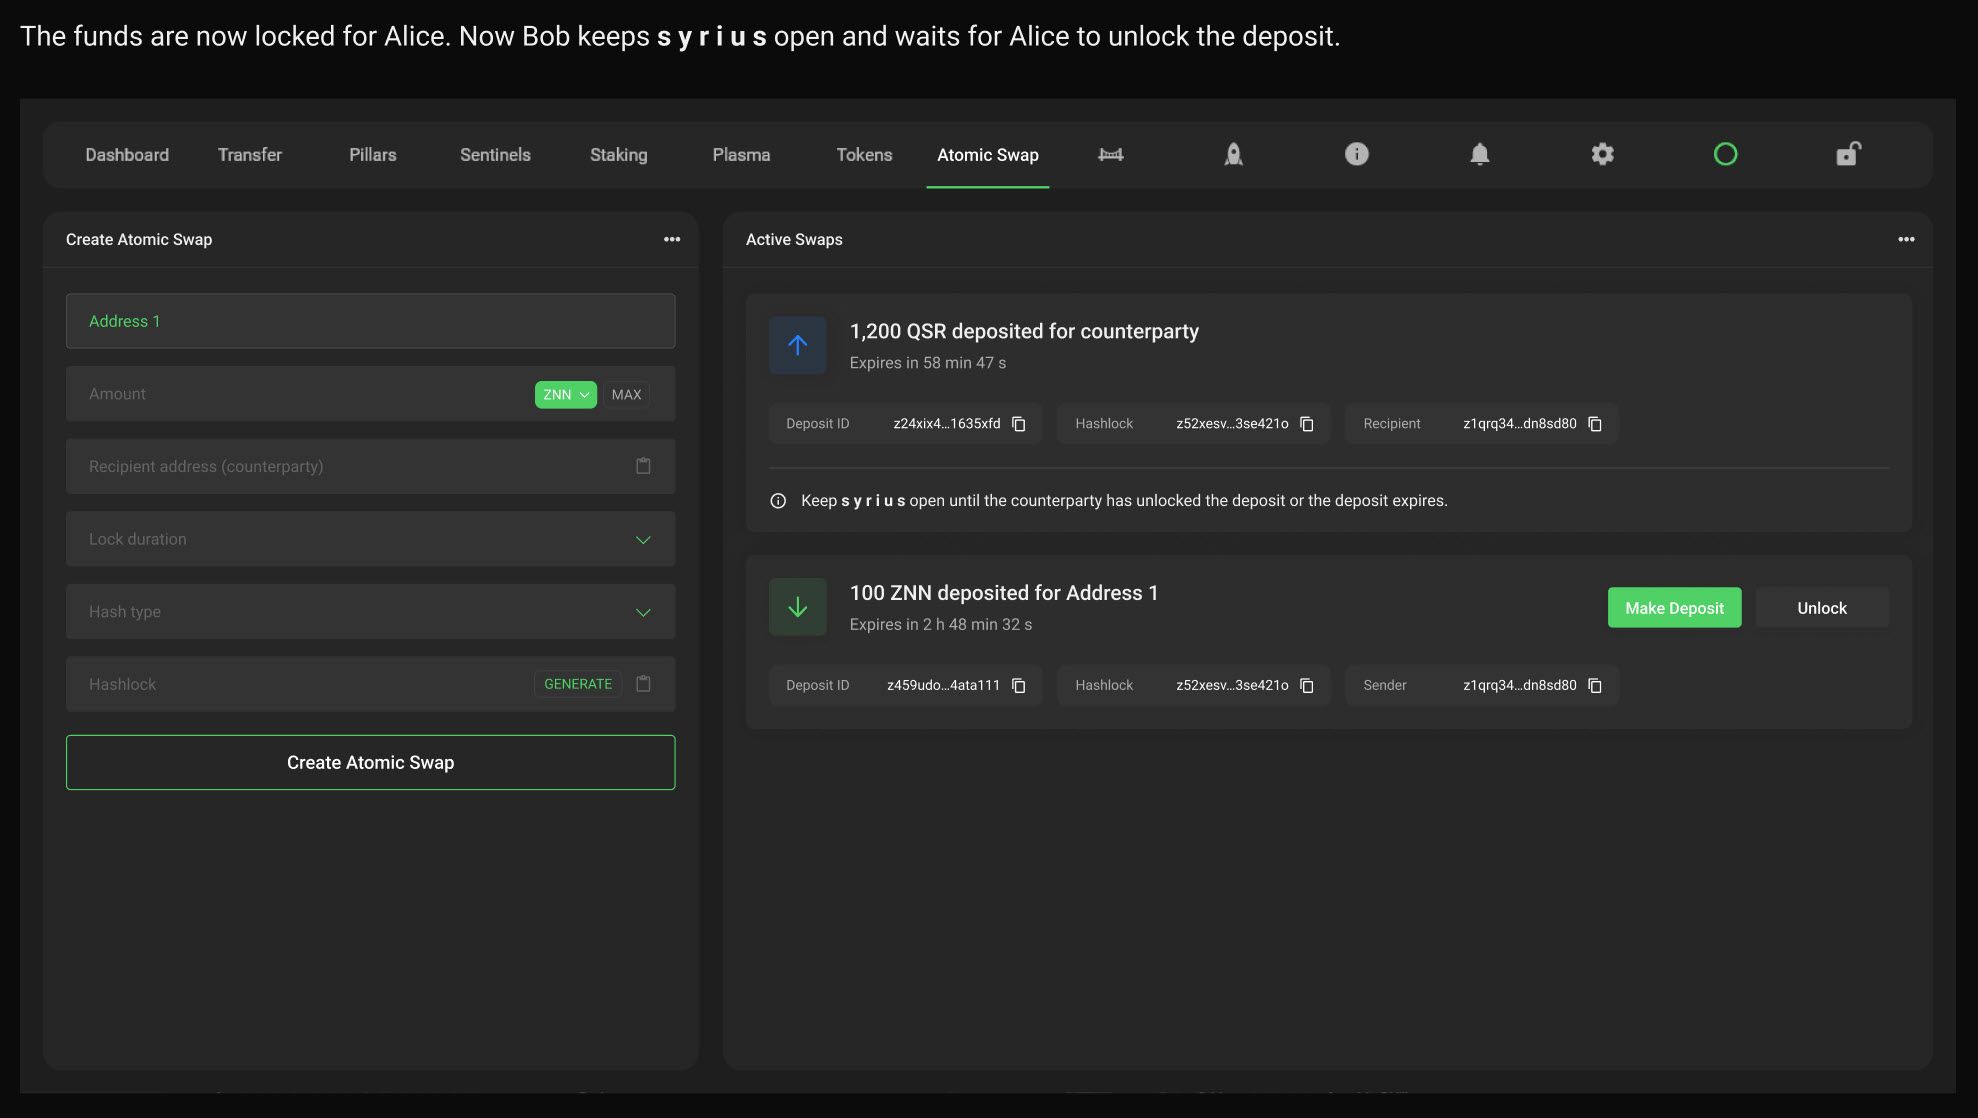Click the Unlock button

[1821, 608]
